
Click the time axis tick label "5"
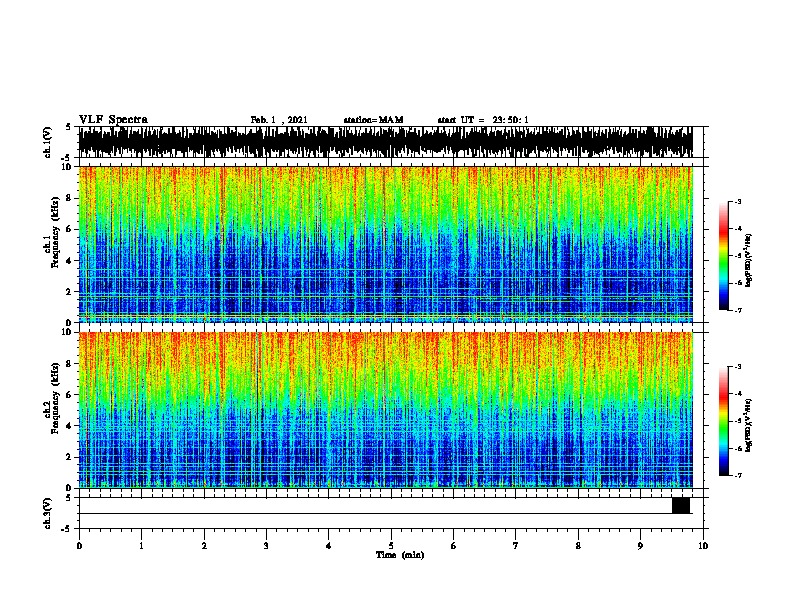[391, 546]
